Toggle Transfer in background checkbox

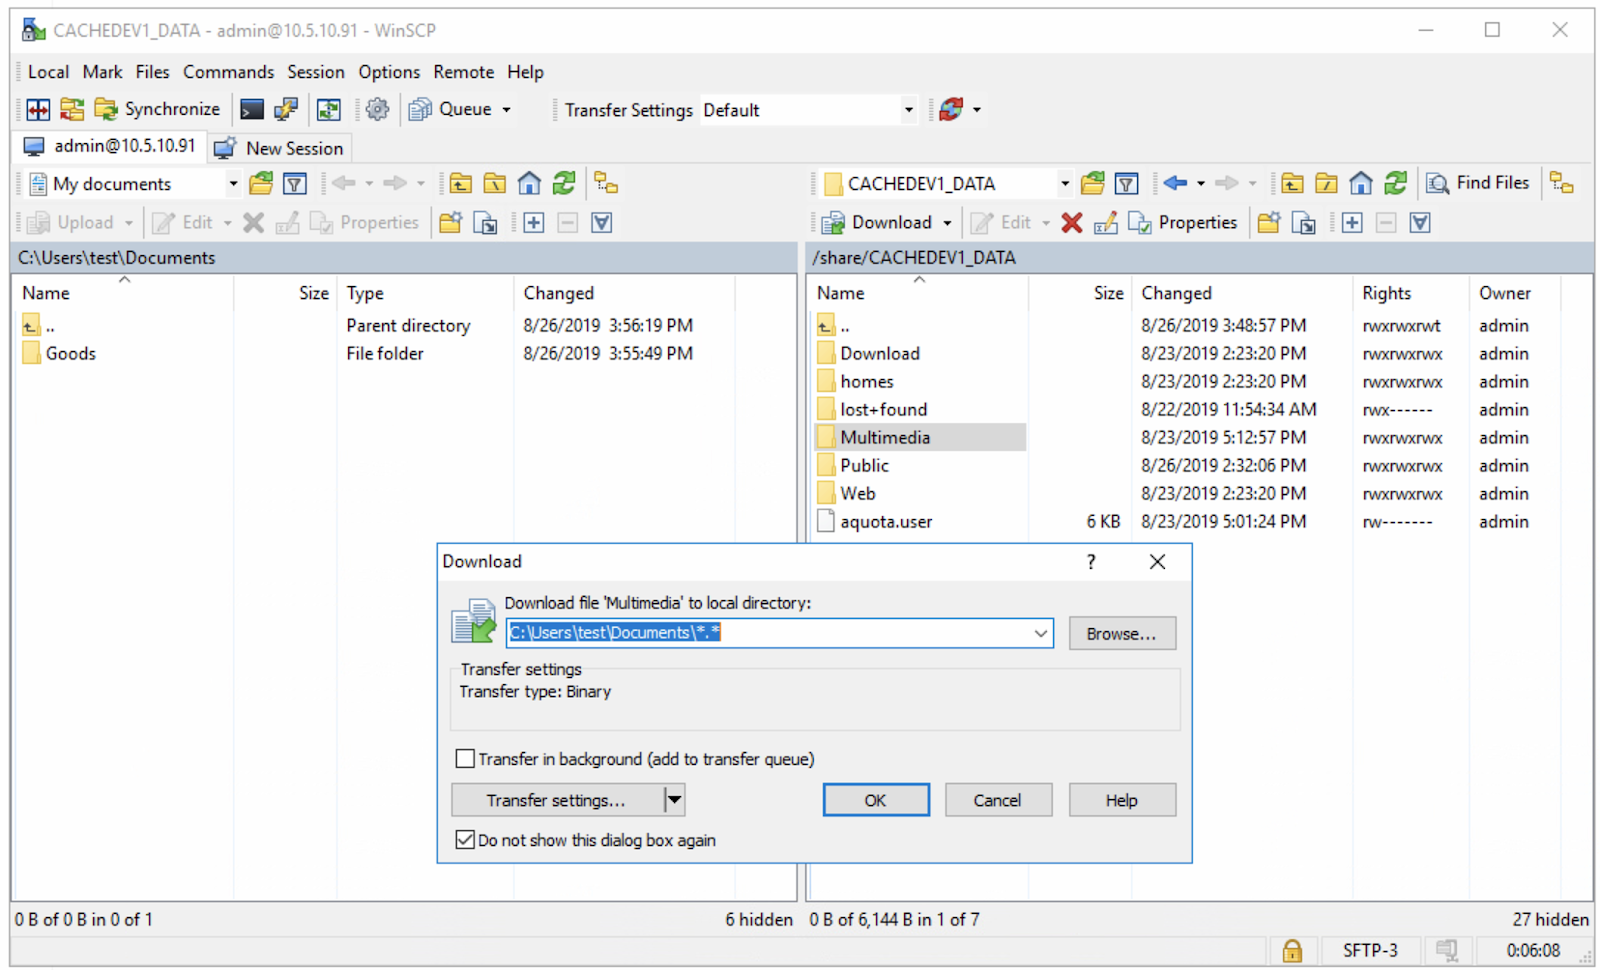[x=465, y=759]
